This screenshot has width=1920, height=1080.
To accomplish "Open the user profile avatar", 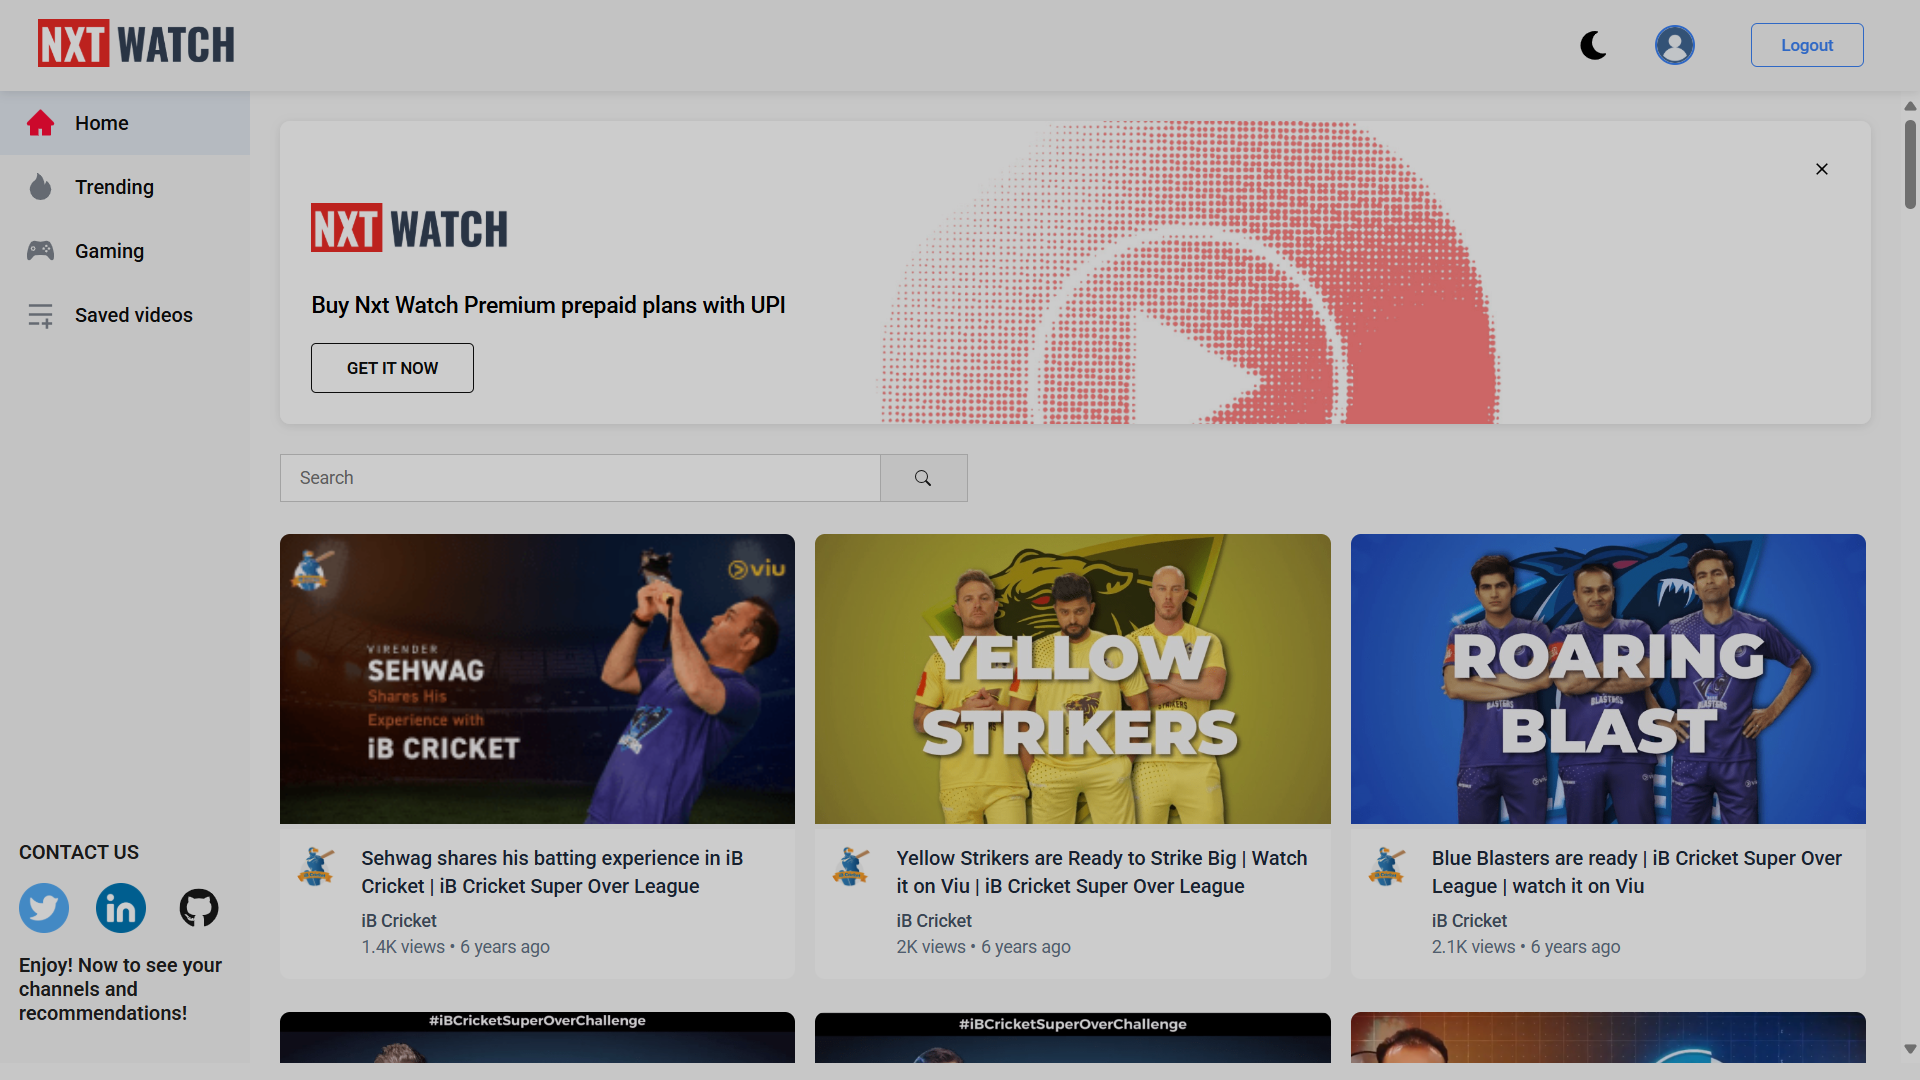I will click(1674, 45).
